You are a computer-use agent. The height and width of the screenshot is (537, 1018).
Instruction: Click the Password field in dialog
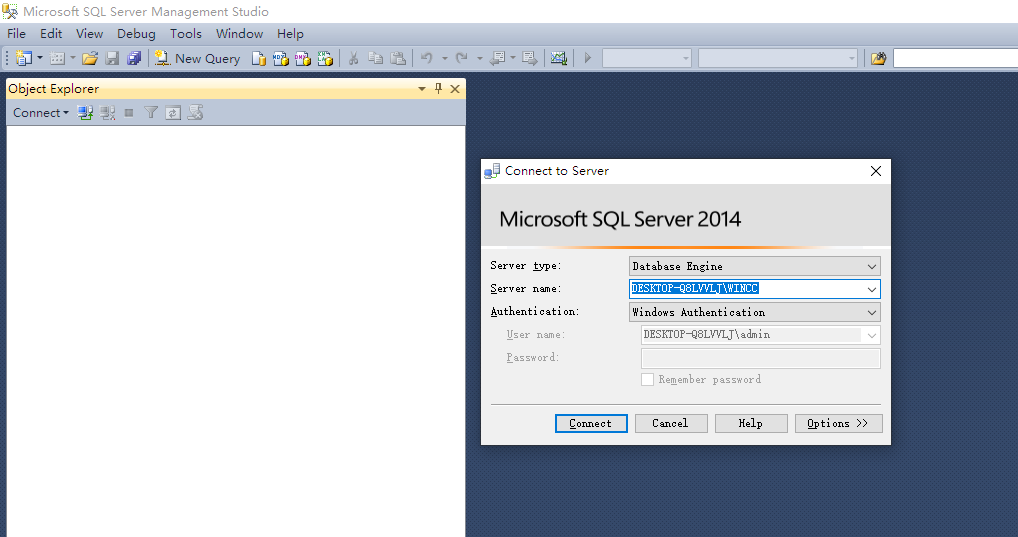point(760,358)
